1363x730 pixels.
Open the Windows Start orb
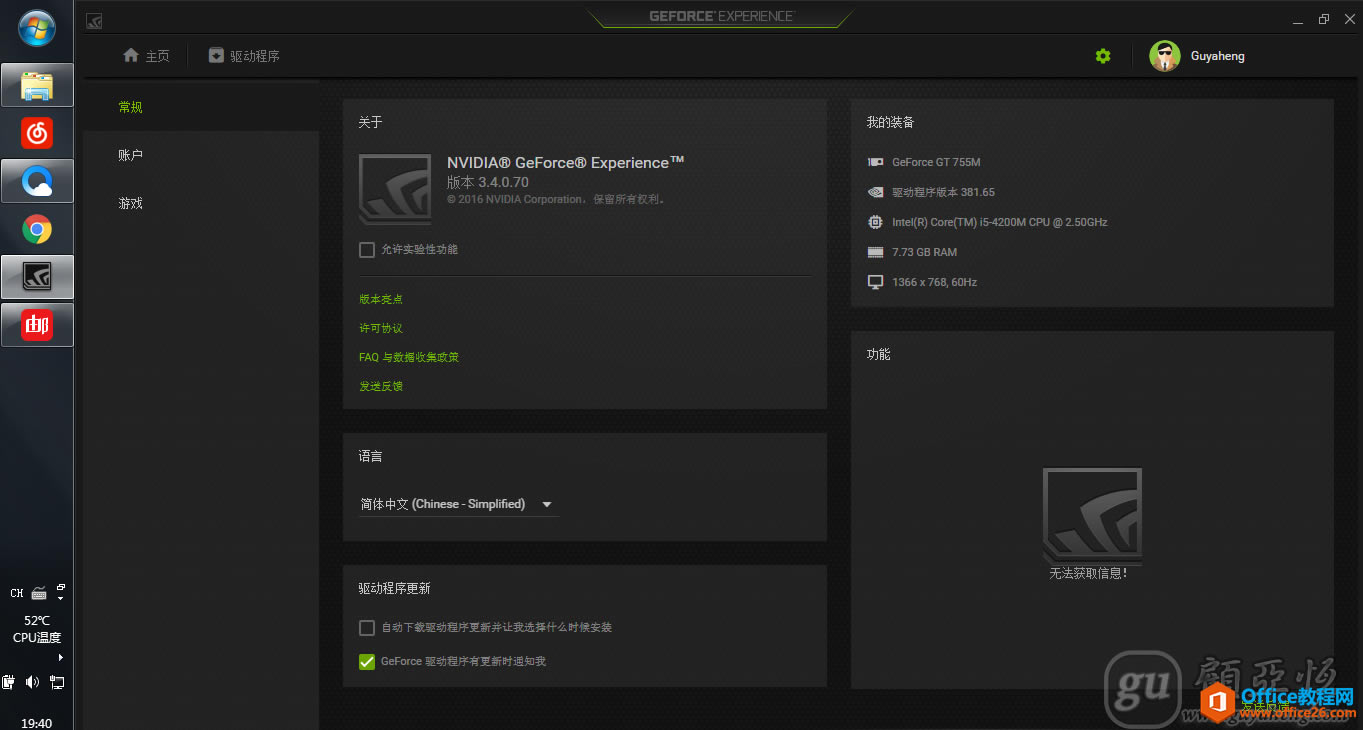(x=37, y=28)
